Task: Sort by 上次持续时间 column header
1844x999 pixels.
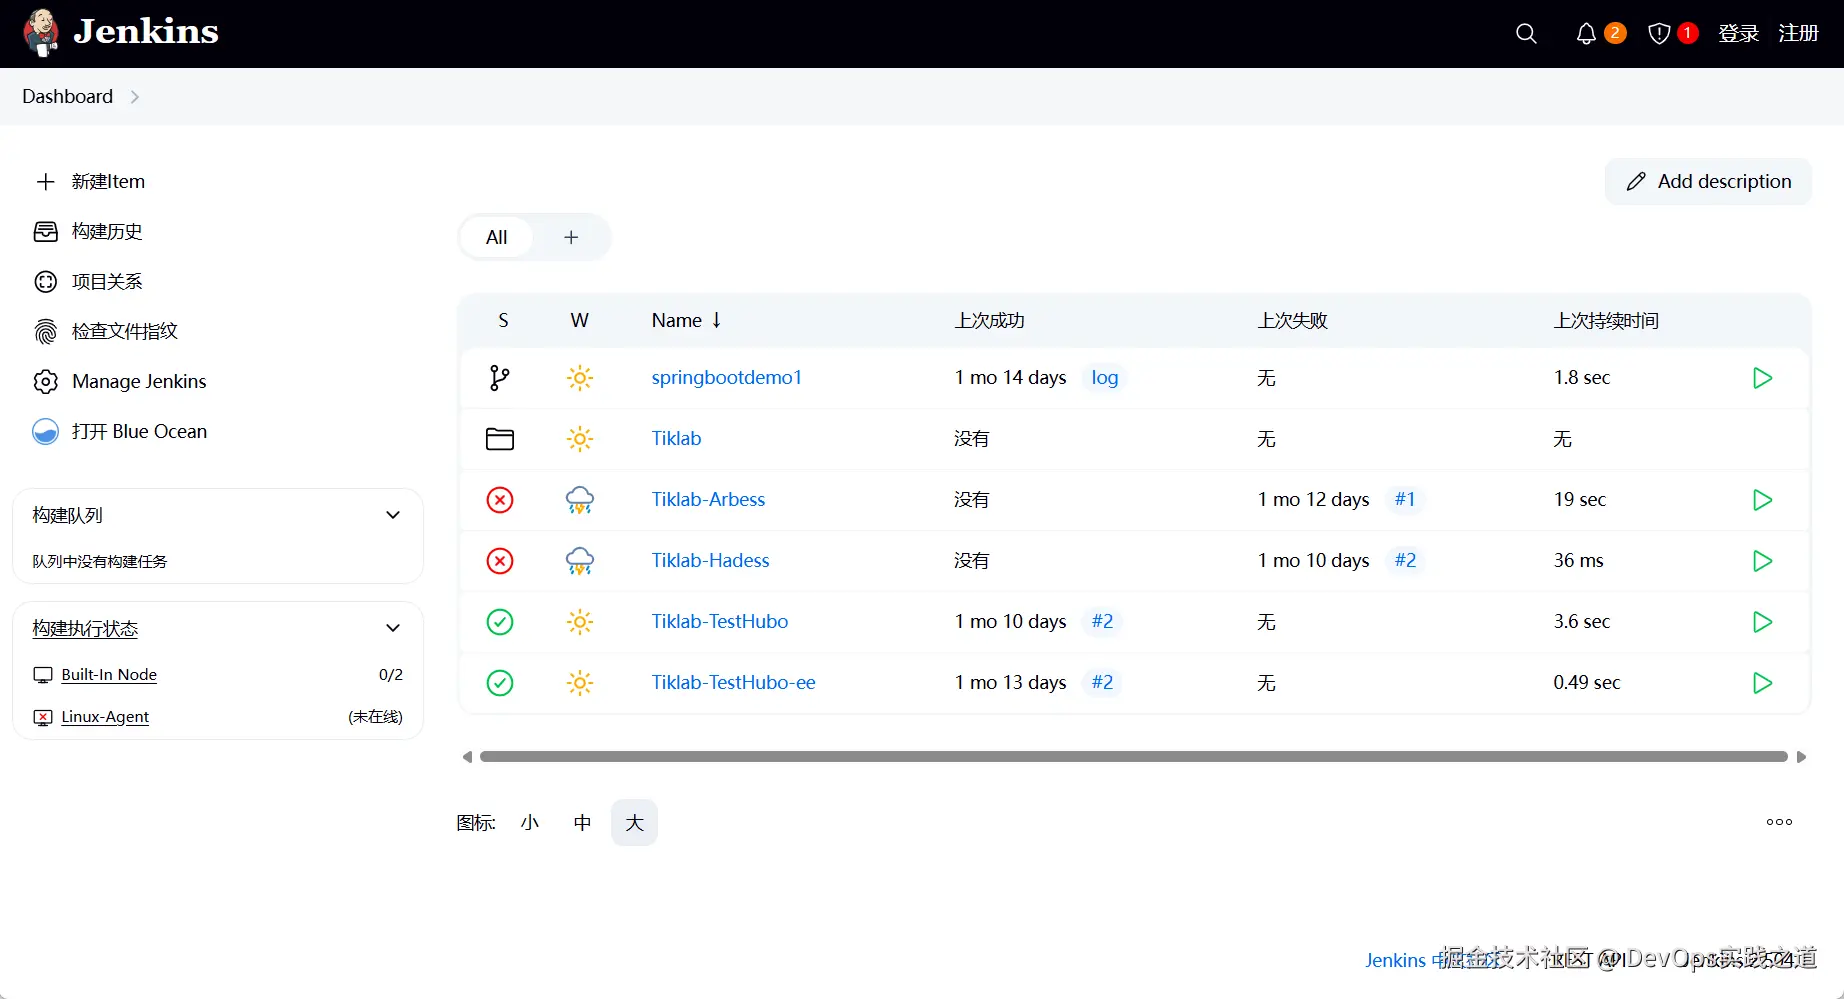Action: pyautogui.click(x=1606, y=321)
